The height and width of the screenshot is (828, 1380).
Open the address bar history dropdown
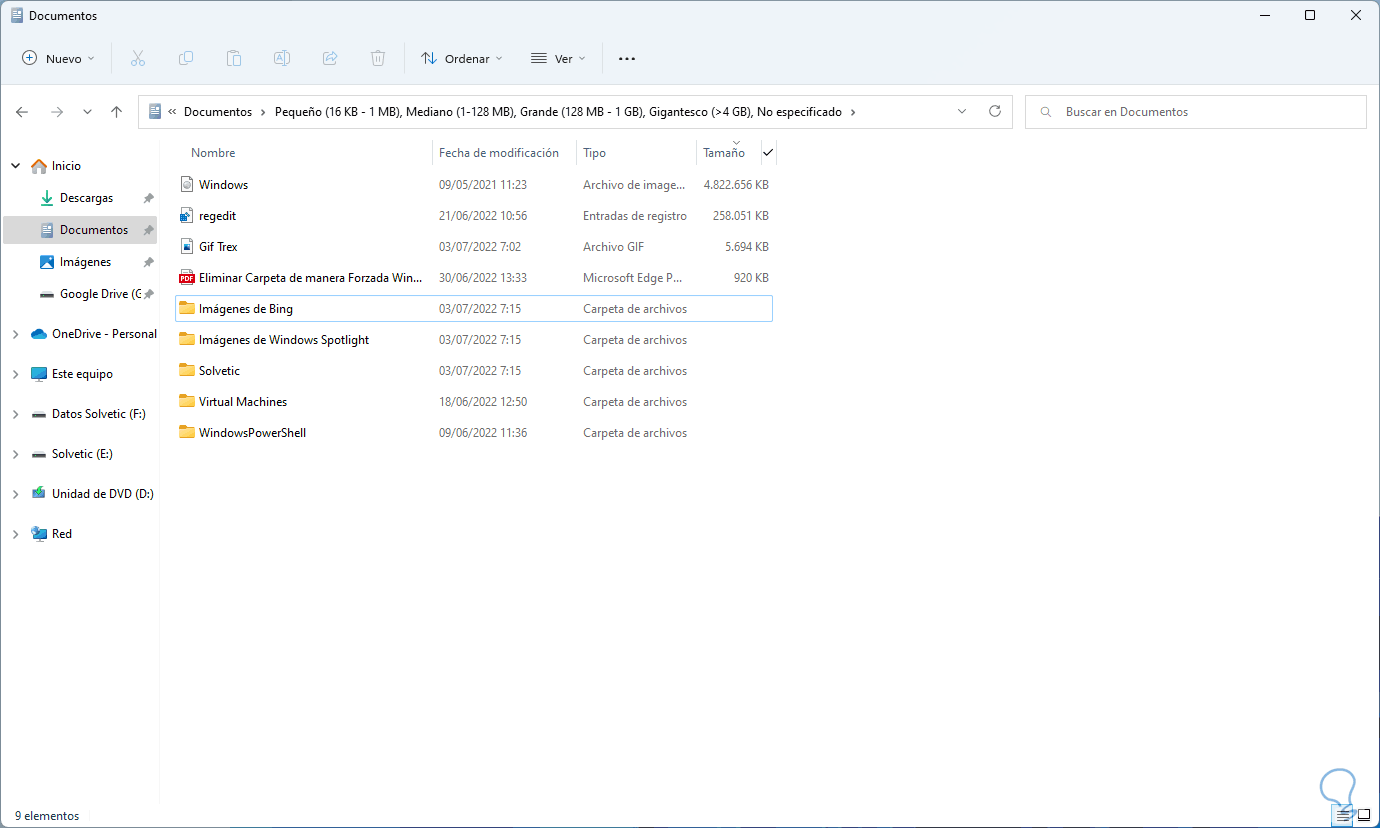[962, 112]
